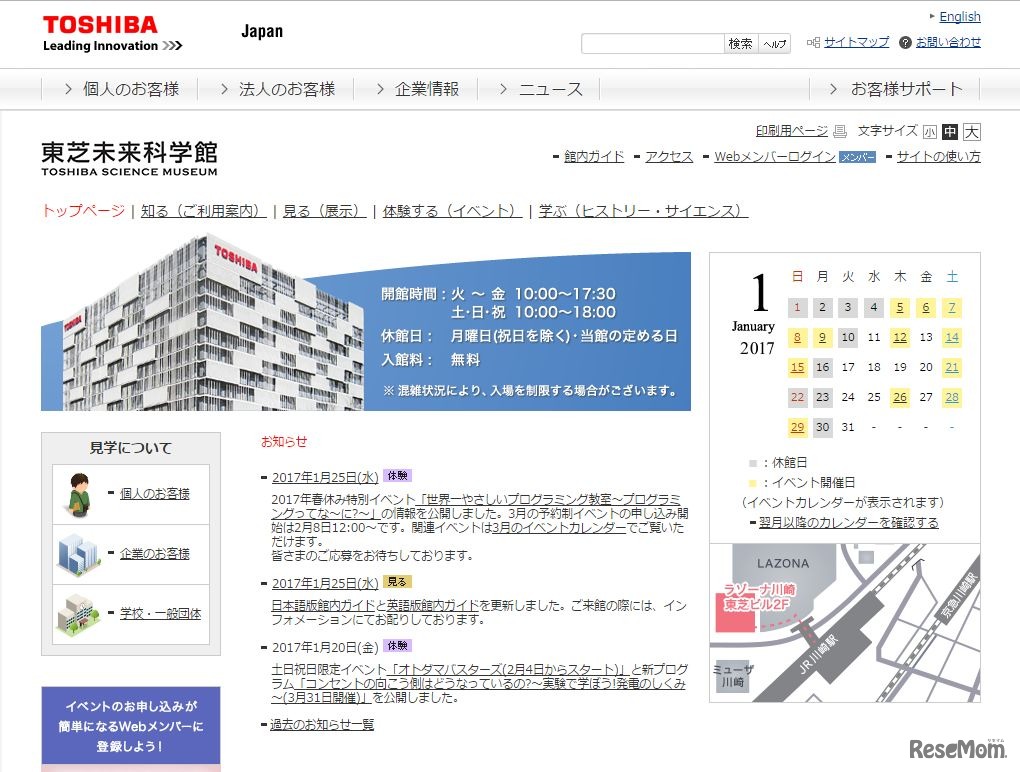Click the TOSHIBA Leading Innovation logo
The height and width of the screenshot is (772, 1020).
[x=113, y=34]
